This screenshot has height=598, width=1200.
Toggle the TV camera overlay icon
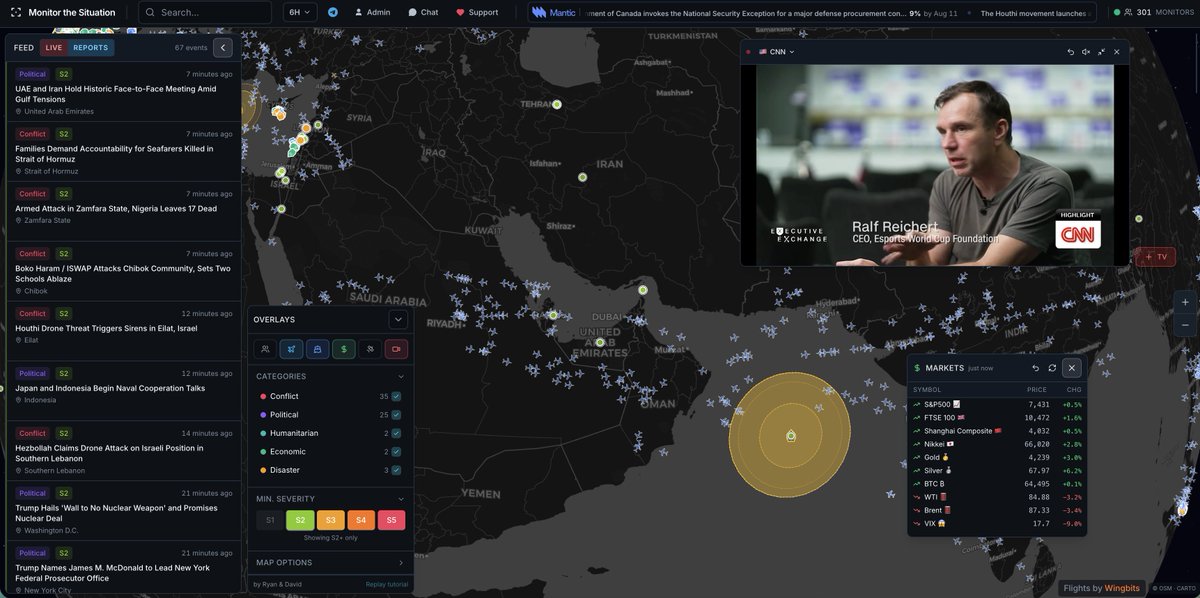click(396, 349)
